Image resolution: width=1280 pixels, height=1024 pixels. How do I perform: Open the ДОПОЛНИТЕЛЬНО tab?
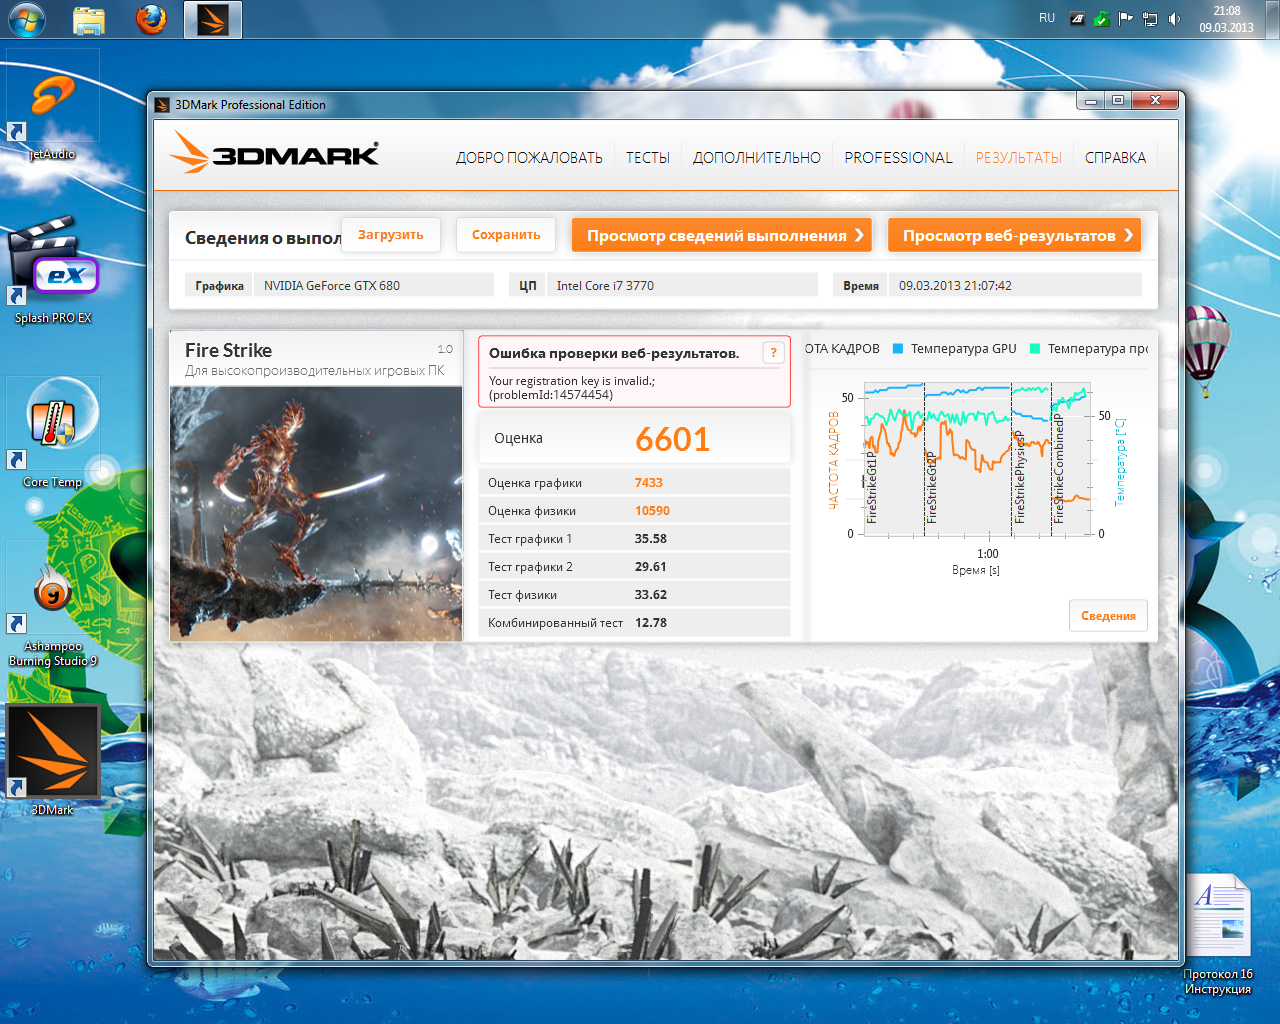click(x=756, y=158)
